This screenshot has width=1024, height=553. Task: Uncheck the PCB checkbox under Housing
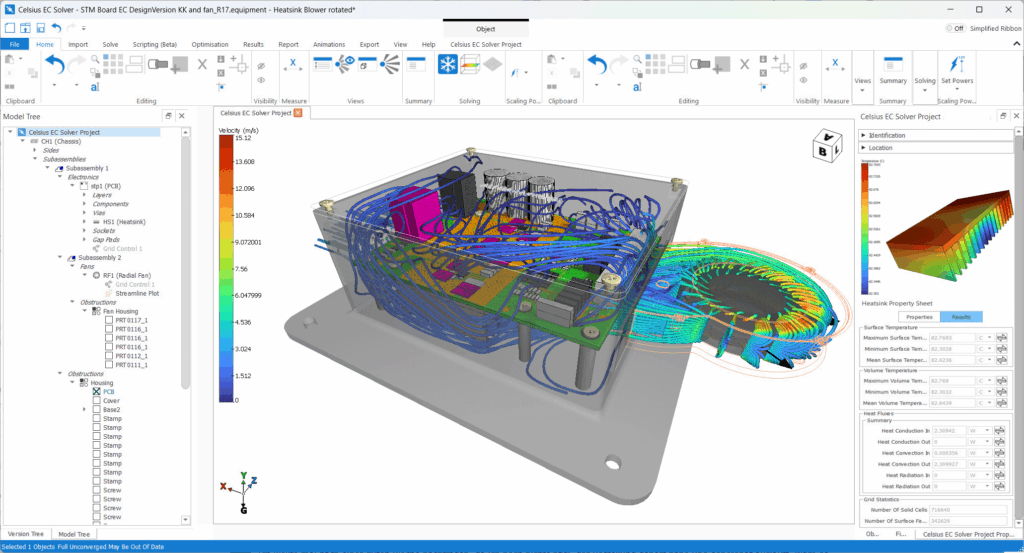(97, 392)
